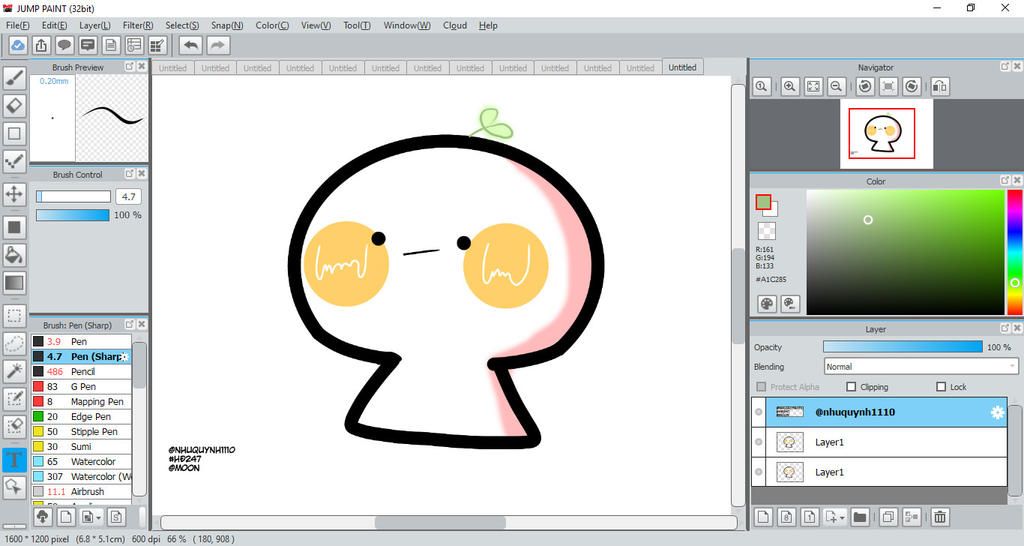Select the Move tool
Image resolution: width=1024 pixels, height=546 pixels.
click(x=14, y=194)
